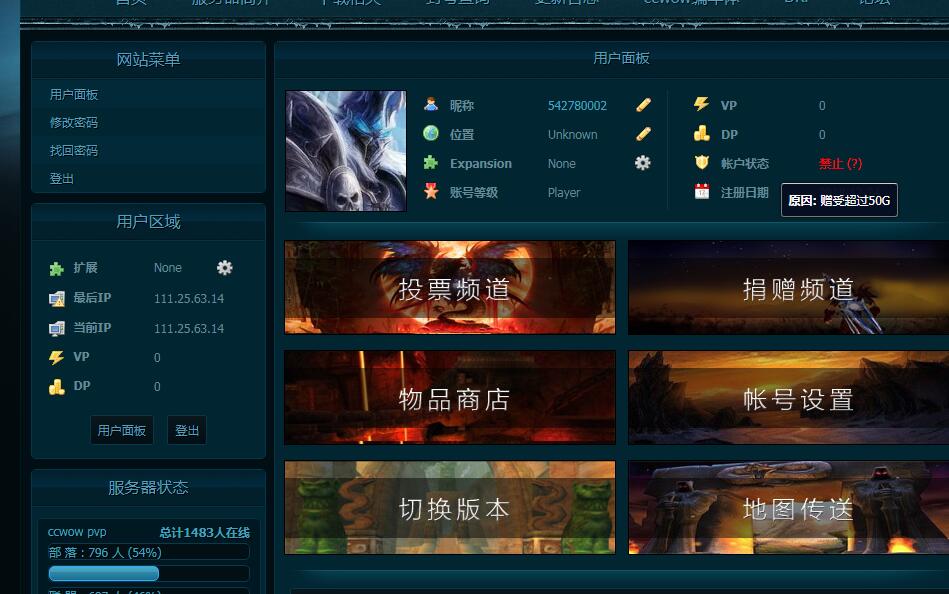Open the gear icon next to Expansion
This screenshot has height=594, width=949.
[643, 163]
